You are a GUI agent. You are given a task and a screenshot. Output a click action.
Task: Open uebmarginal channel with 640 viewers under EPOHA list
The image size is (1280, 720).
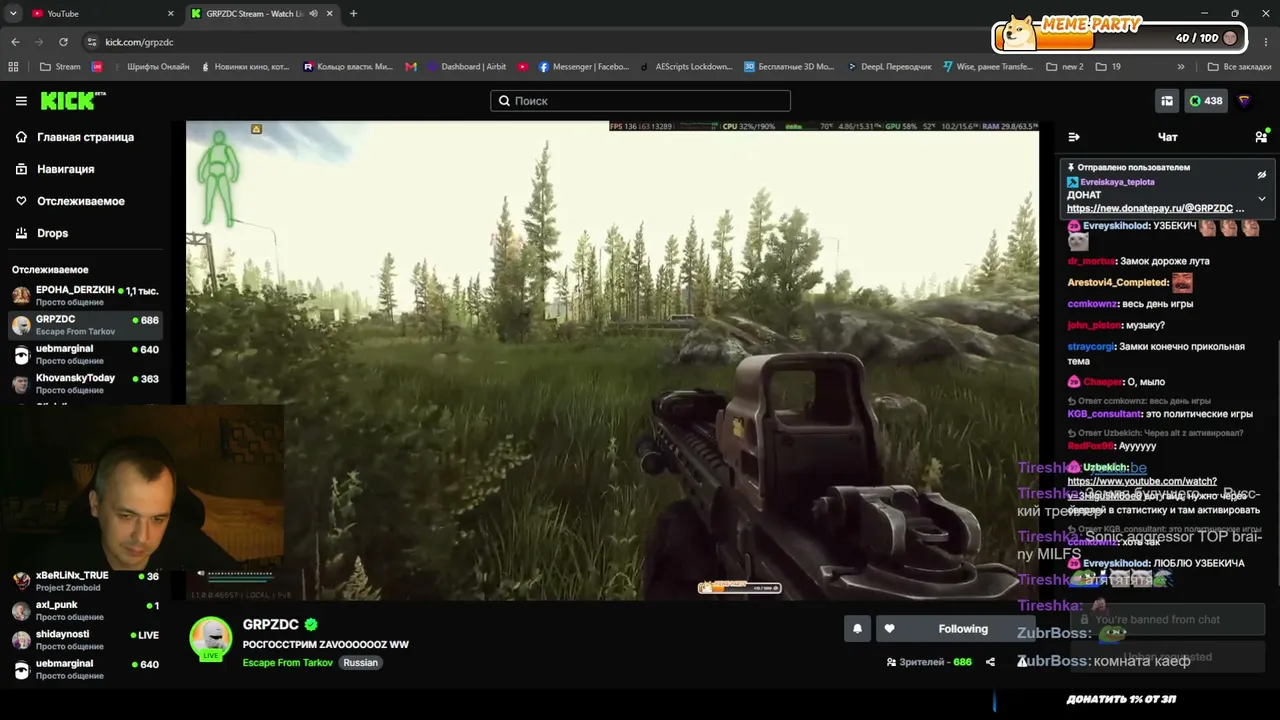pyautogui.click(x=85, y=354)
